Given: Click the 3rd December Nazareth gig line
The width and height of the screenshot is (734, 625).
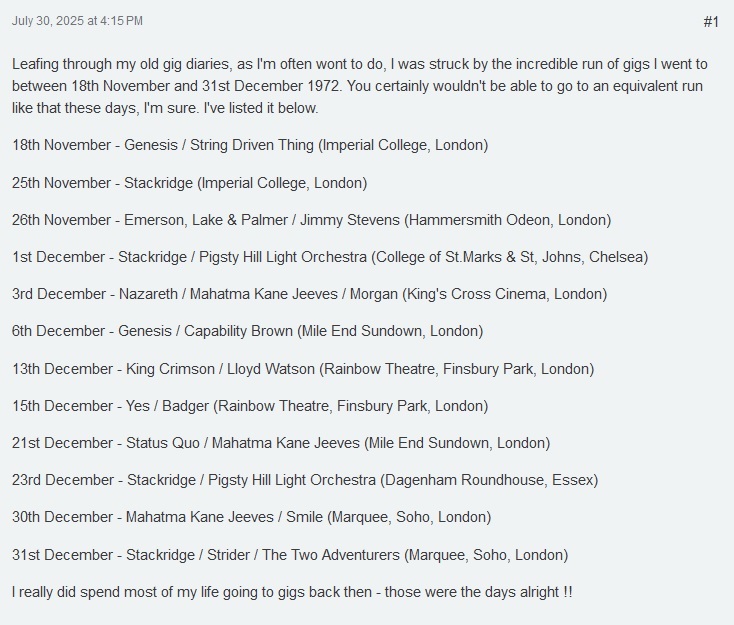Looking at the screenshot, I should pyautogui.click(x=309, y=294).
